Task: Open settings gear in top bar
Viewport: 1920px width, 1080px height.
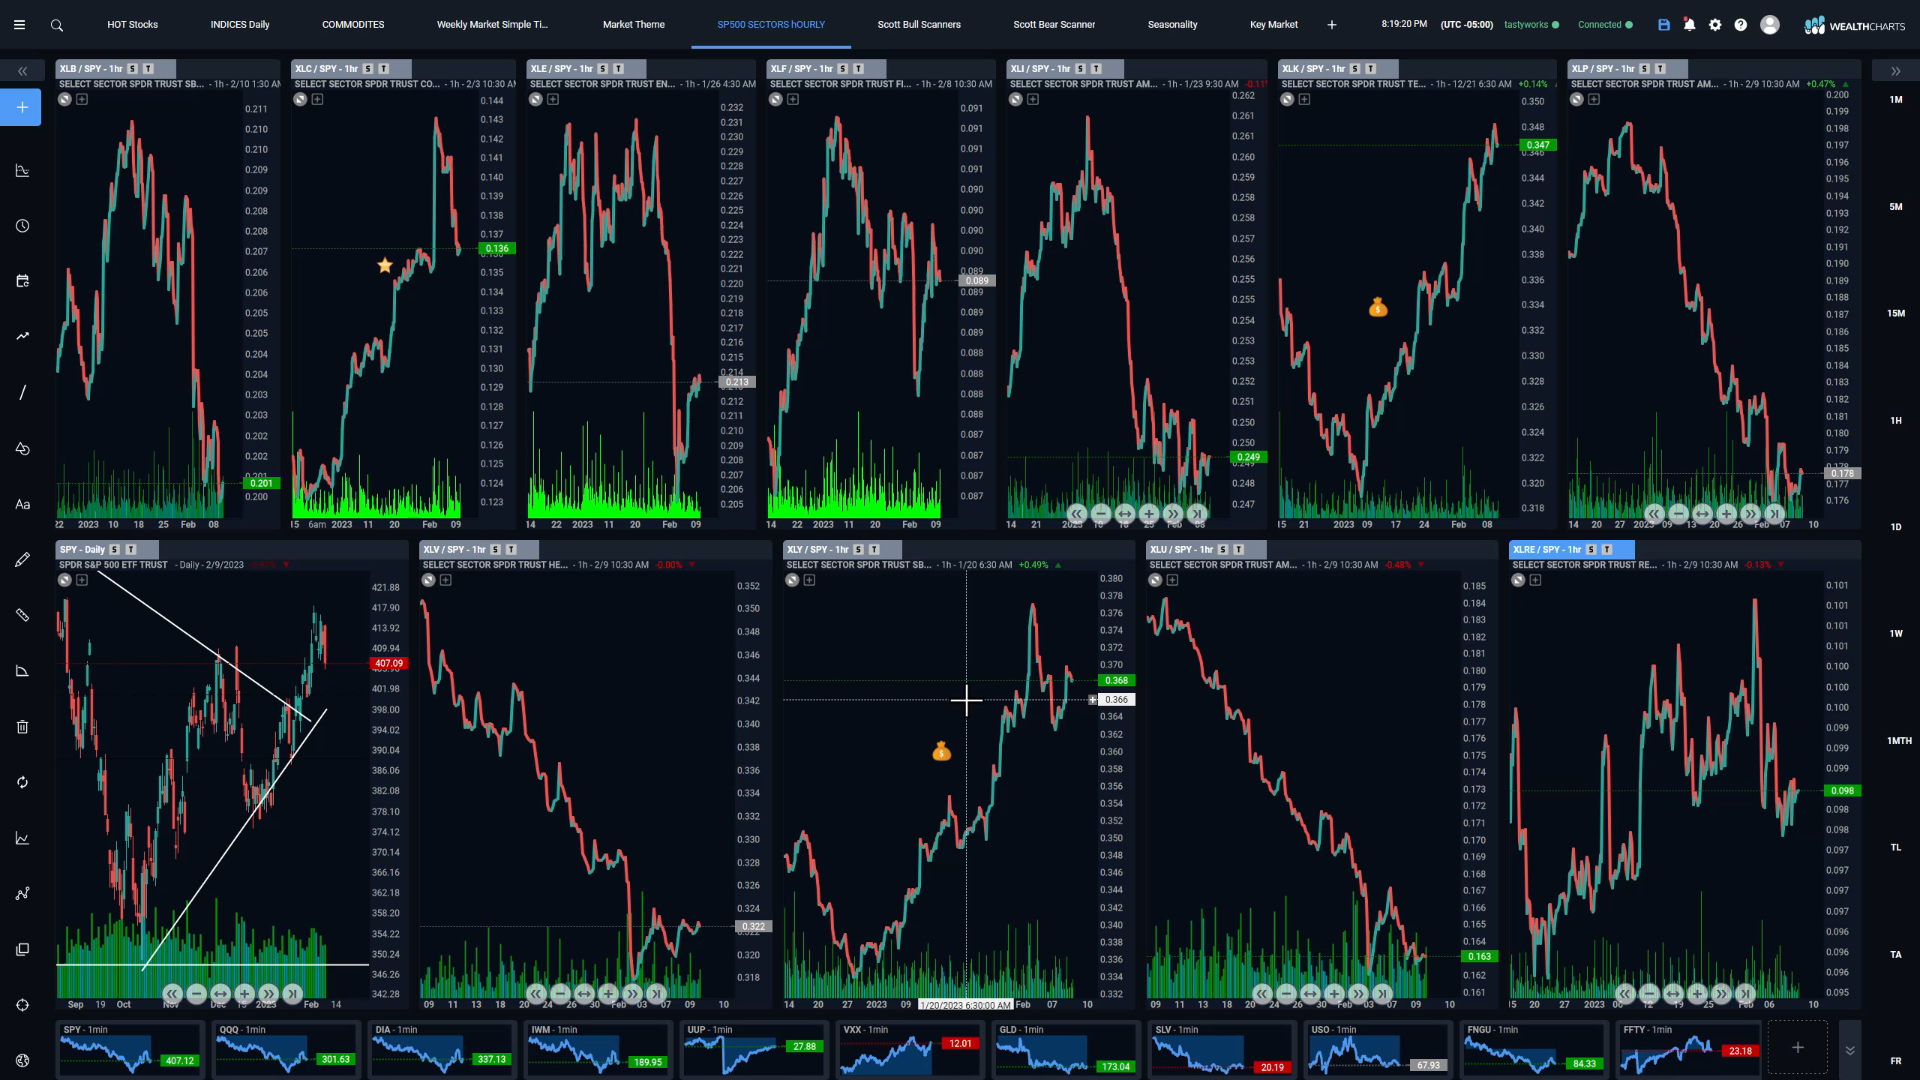Action: coord(1715,25)
